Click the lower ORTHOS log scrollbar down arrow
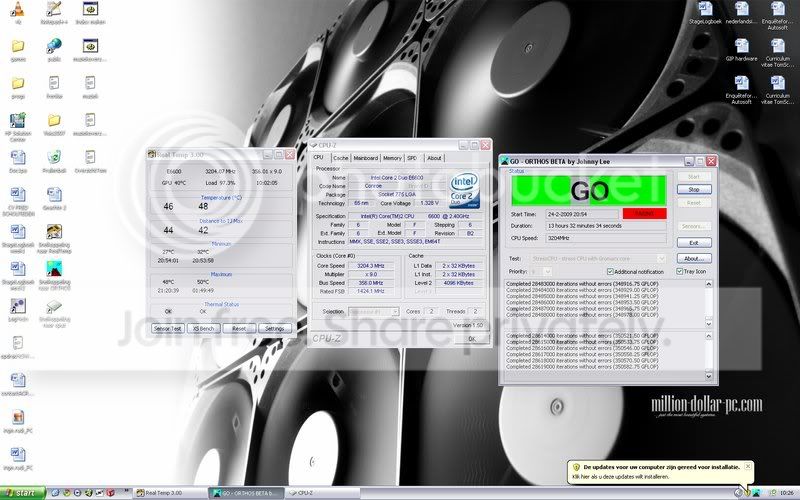Screen dimensions: 800x500 coord(709,376)
